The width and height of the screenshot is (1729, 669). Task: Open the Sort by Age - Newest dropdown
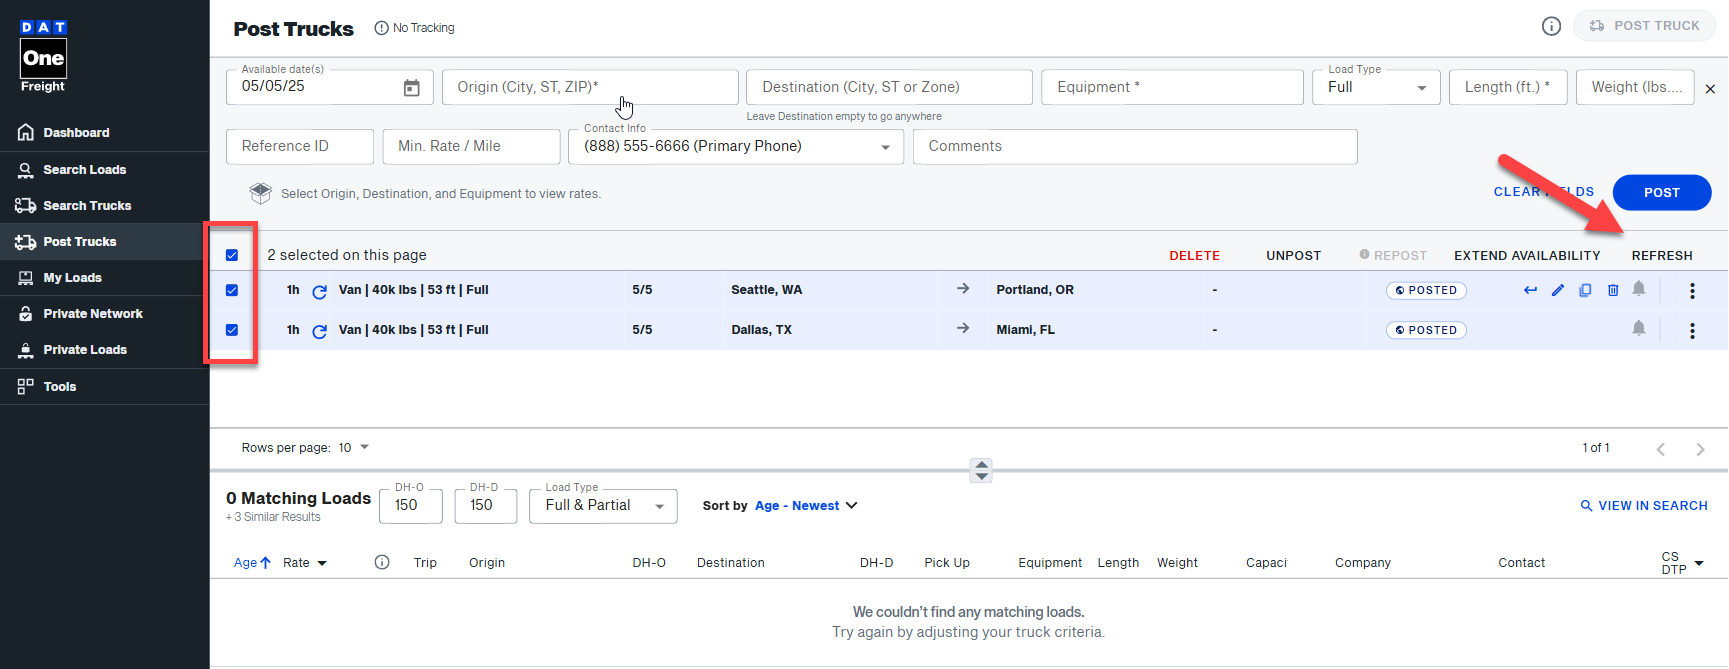click(x=806, y=506)
